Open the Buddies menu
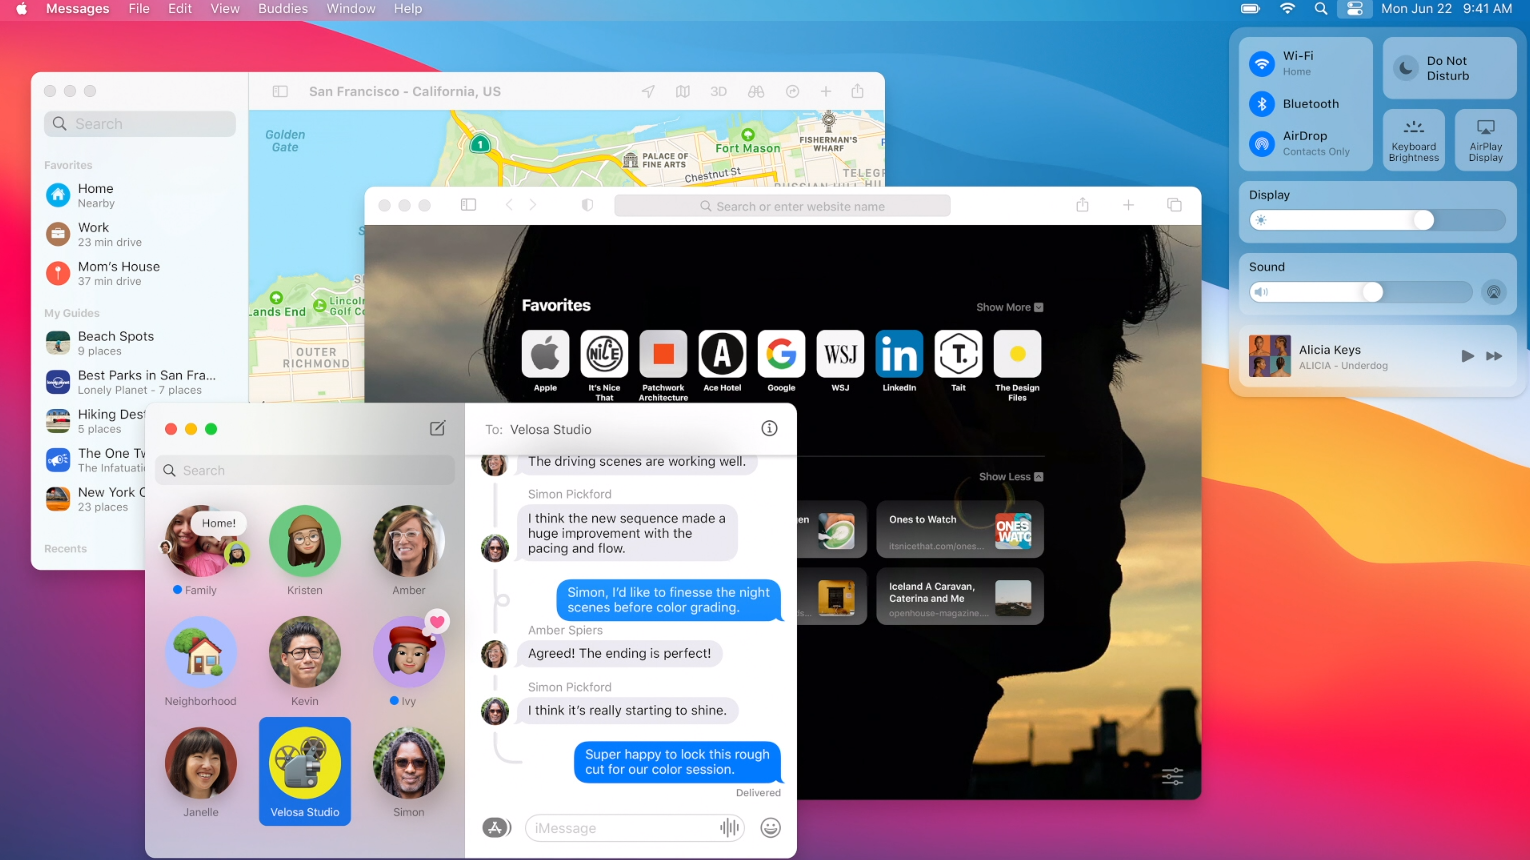 [283, 9]
